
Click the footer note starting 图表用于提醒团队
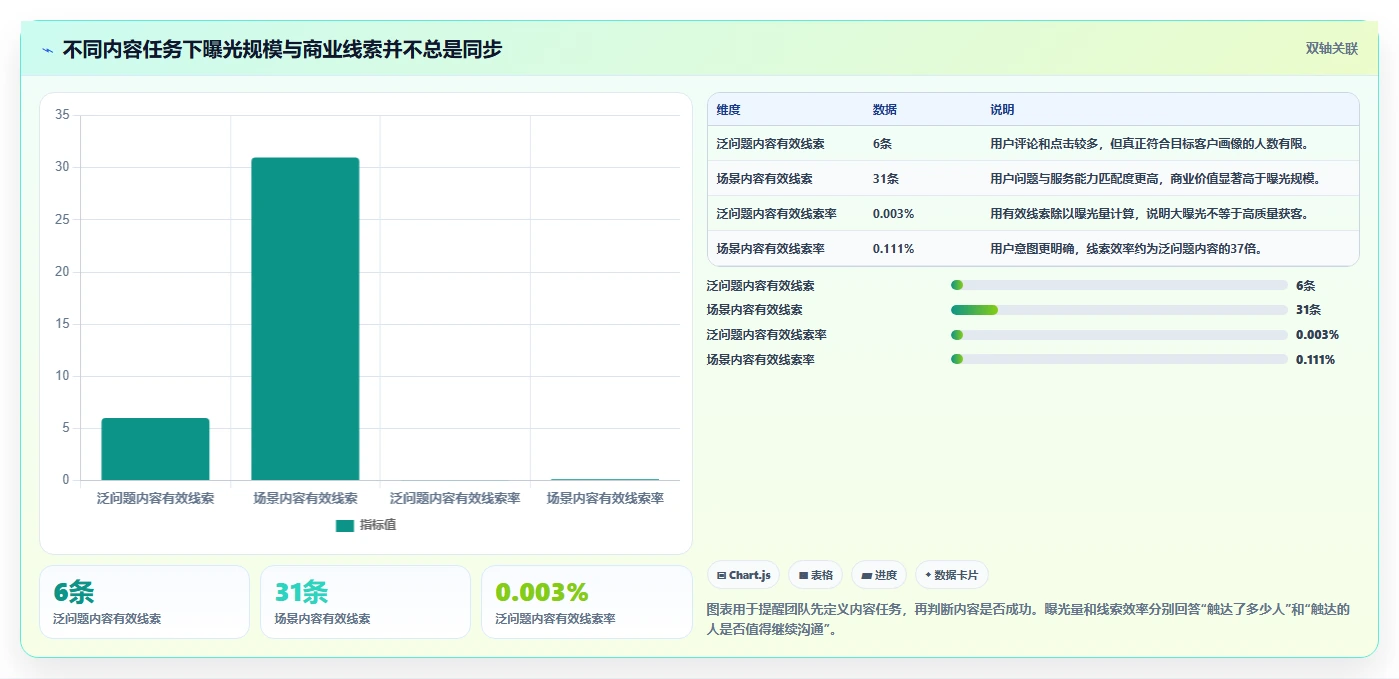pos(1028,619)
